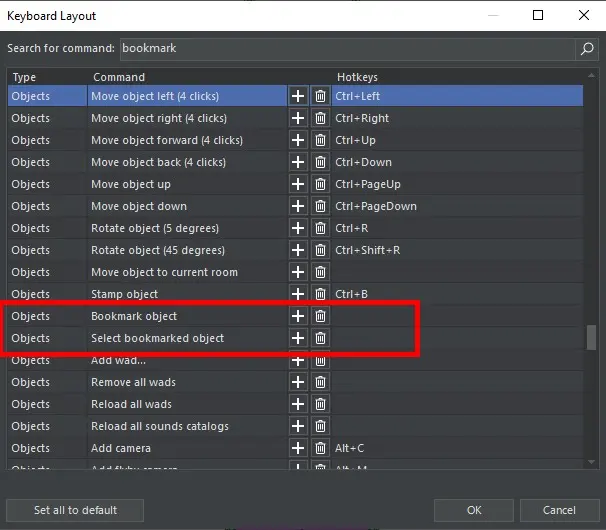606x530 pixels.
Task: Add hotkey for Select bookmarked object
Action: click(298, 338)
